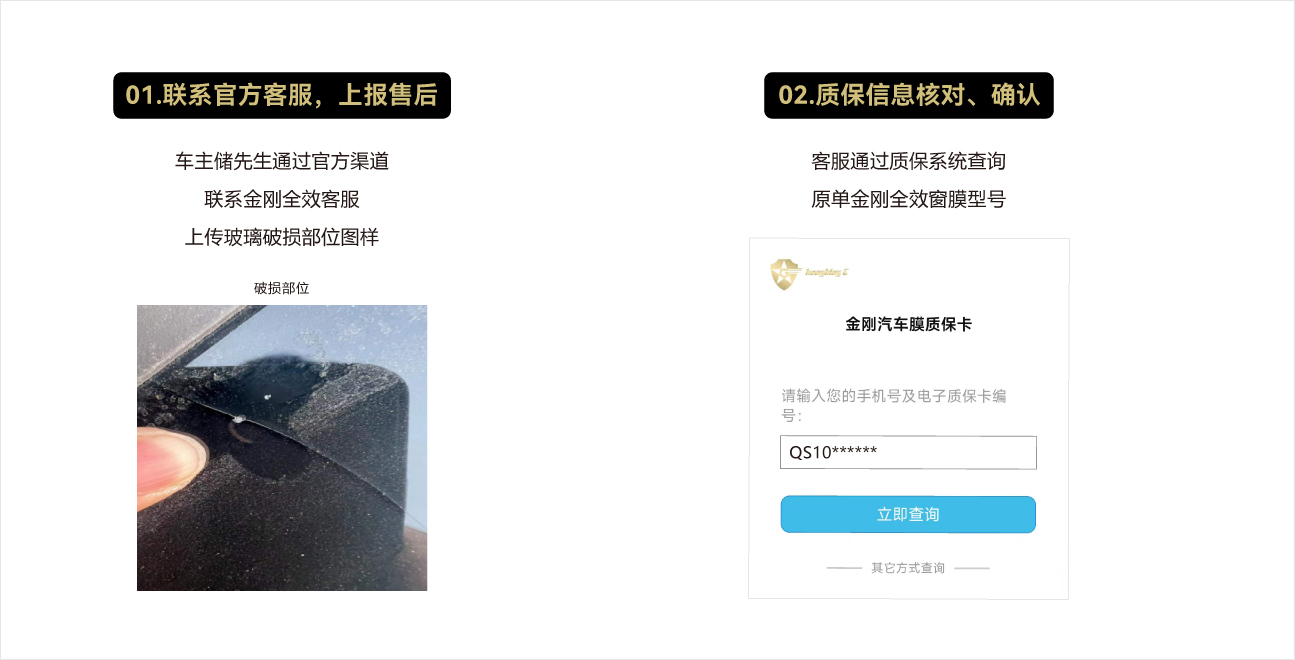Image resolution: width=1295 pixels, height=660 pixels.
Task: Open the 其它方式查询 link
Action: pos(908,568)
